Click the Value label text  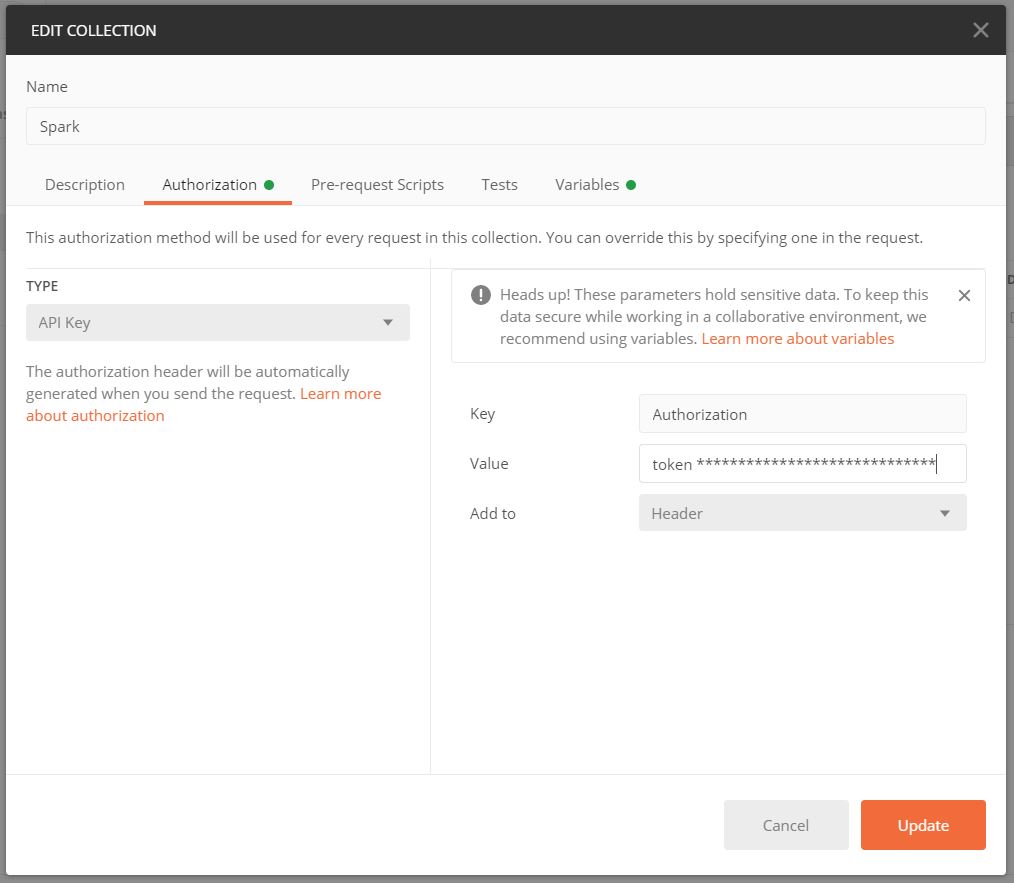point(489,464)
